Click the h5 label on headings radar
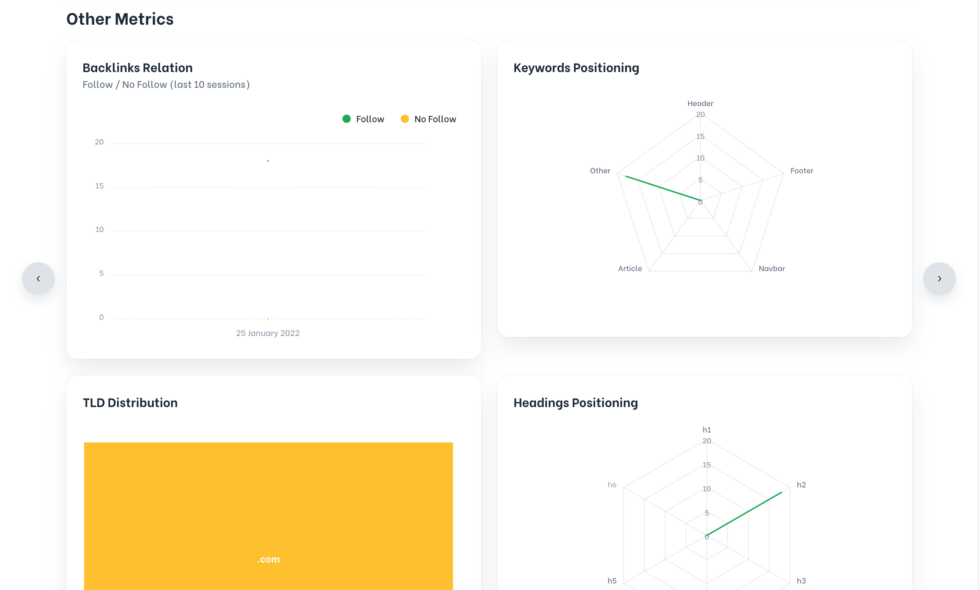Viewport: 980px width, 590px height. pyautogui.click(x=612, y=581)
